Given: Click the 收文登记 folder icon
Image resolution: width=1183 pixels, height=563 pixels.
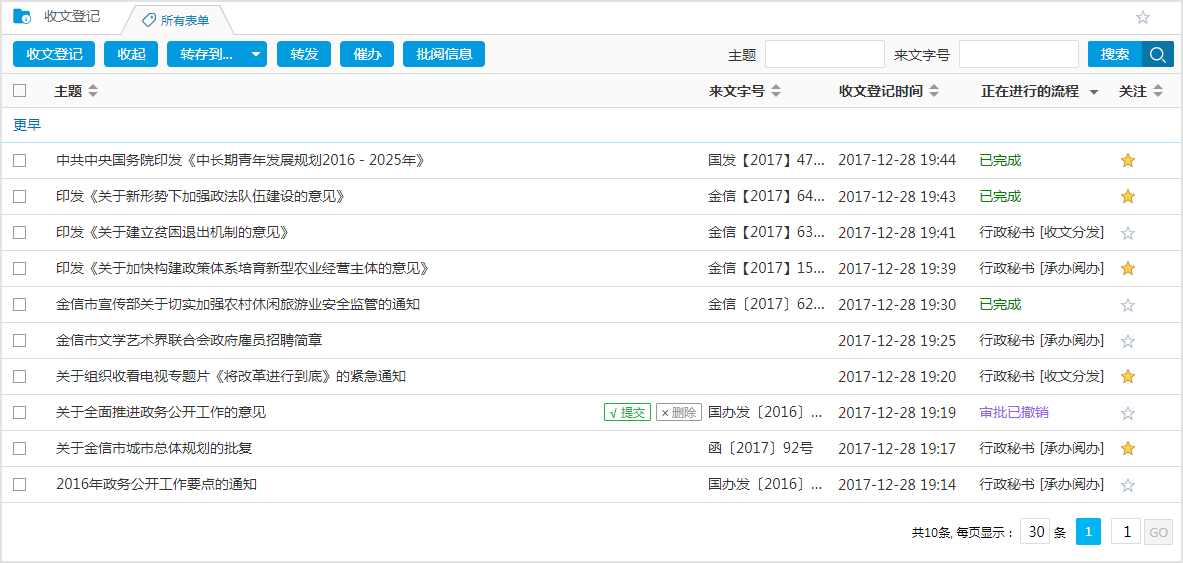Looking at the screenshot, I should click(22, 16).
